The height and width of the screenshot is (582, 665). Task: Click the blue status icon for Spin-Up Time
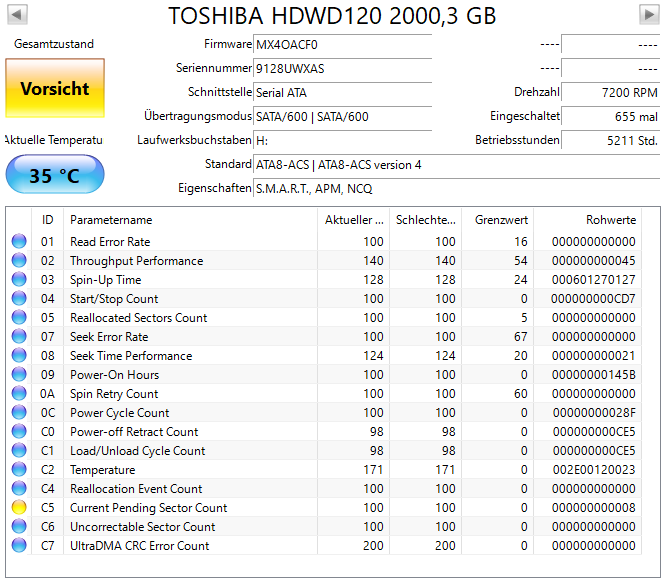(x=19, y=280)
